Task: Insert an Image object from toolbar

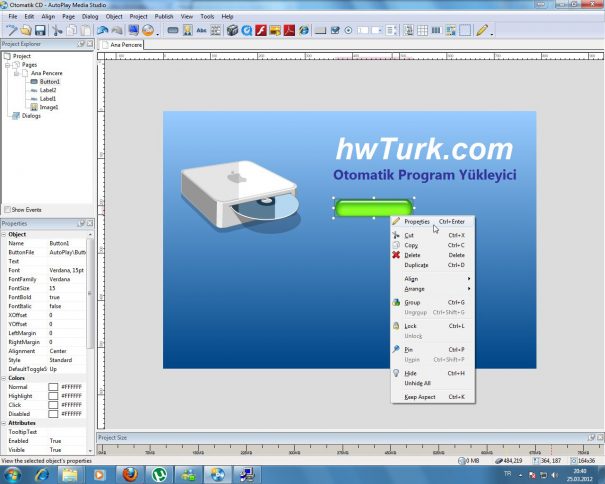Action: pos(188,30)
